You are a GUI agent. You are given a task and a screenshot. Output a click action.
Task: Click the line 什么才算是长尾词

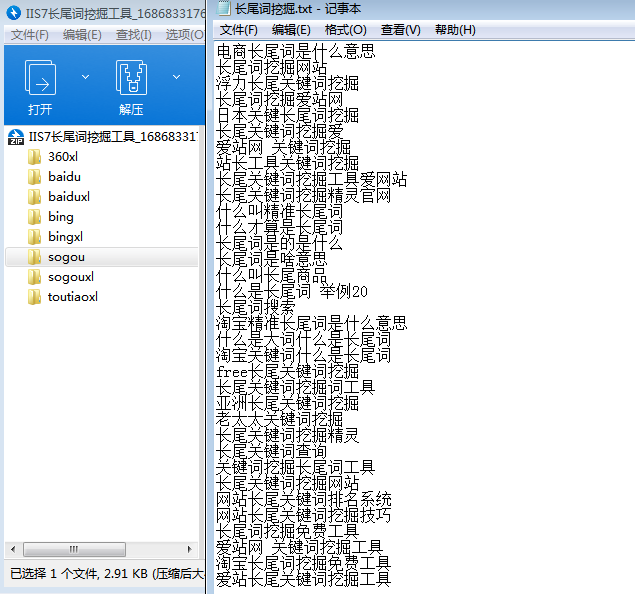point(279,228)
